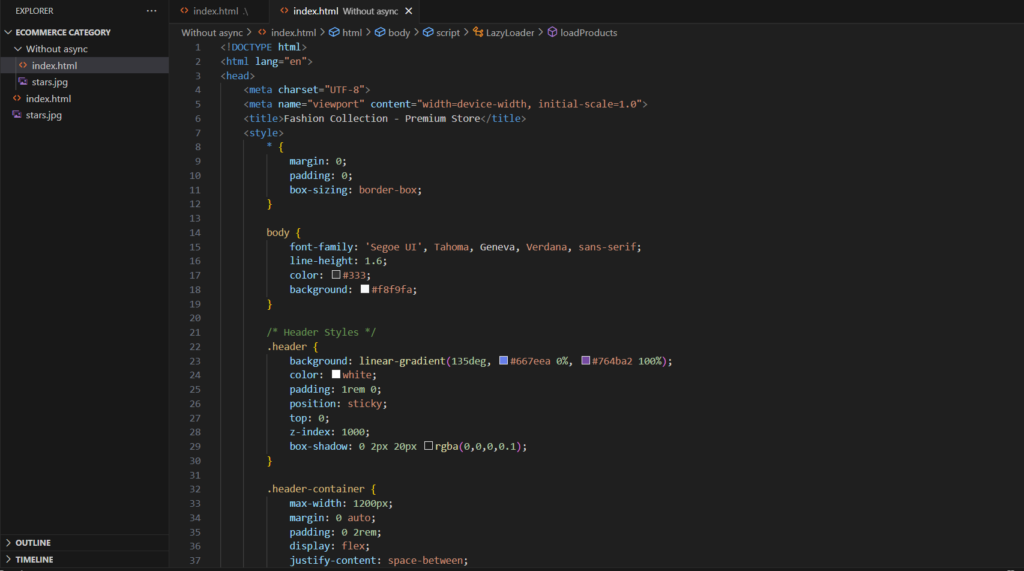Click the HTML file icon on the first editor tab
The width and height of the screenshot is (1024, 571).
184,10
